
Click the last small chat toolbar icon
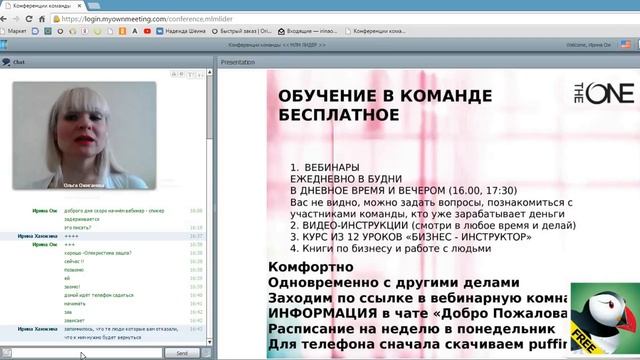click(x=200, y=75)
